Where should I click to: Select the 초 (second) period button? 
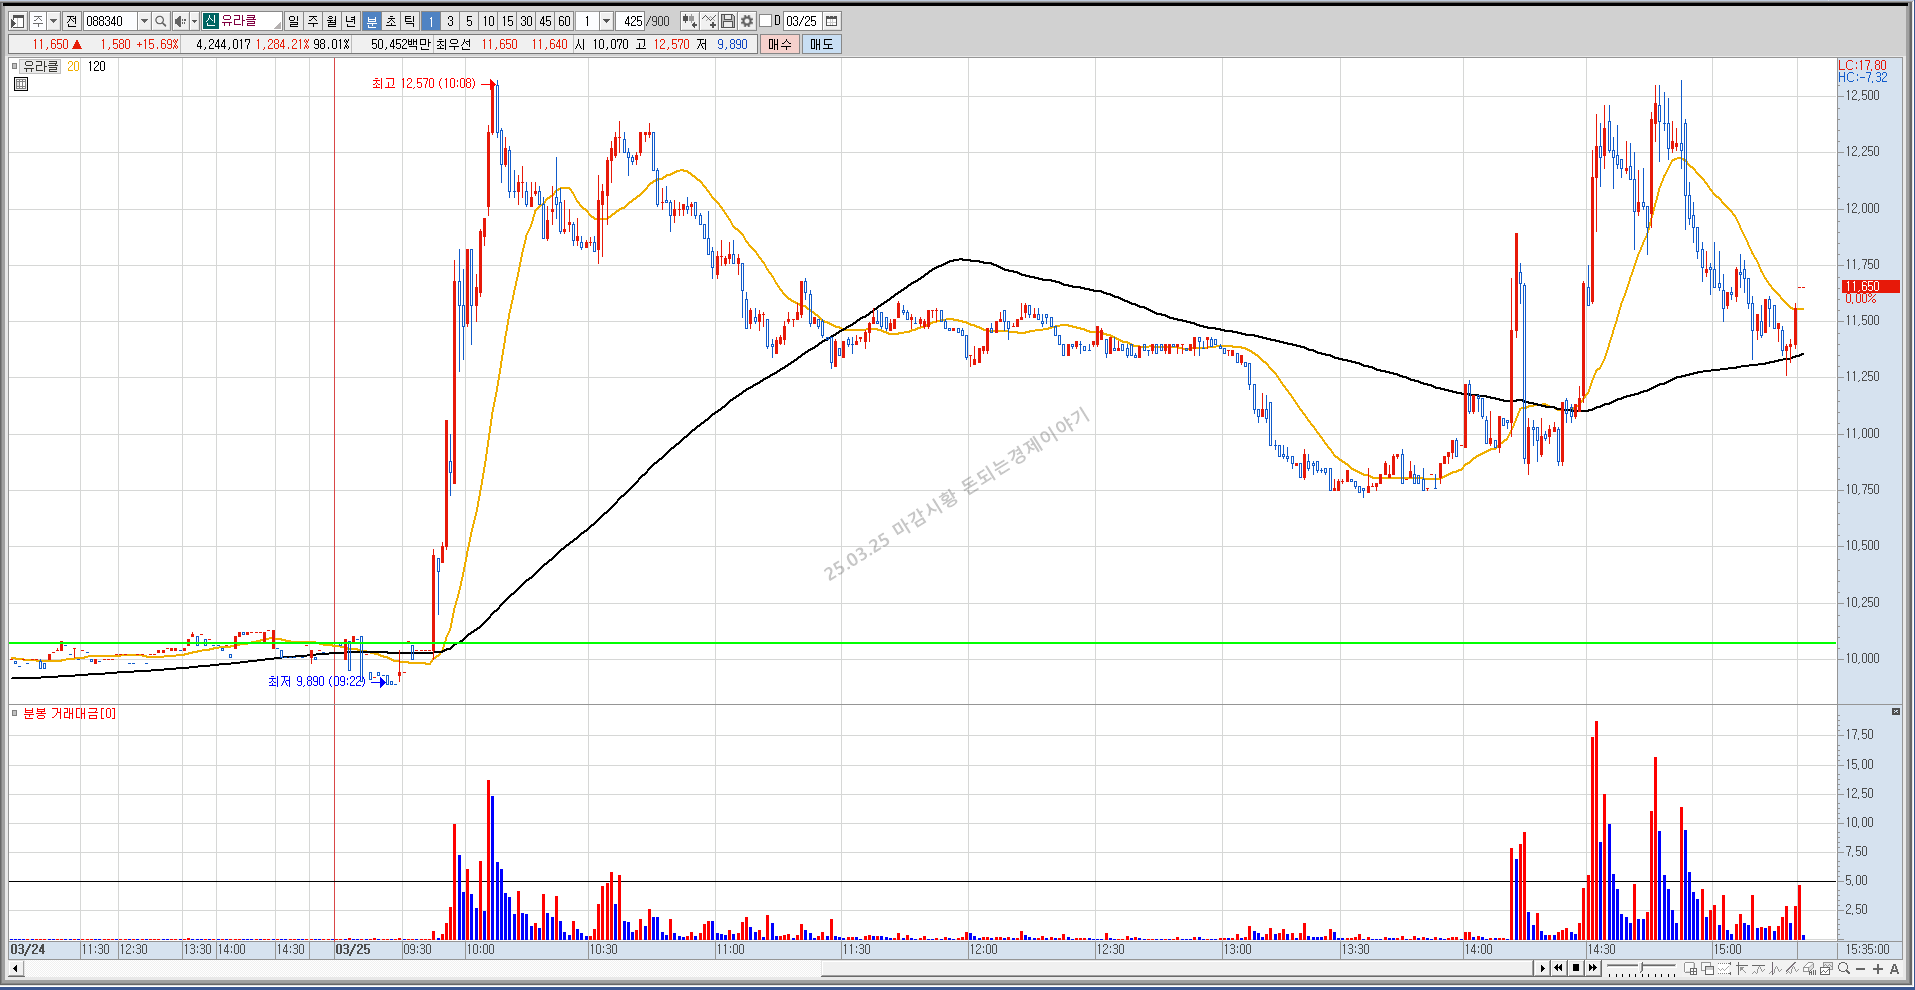(391, 21)
